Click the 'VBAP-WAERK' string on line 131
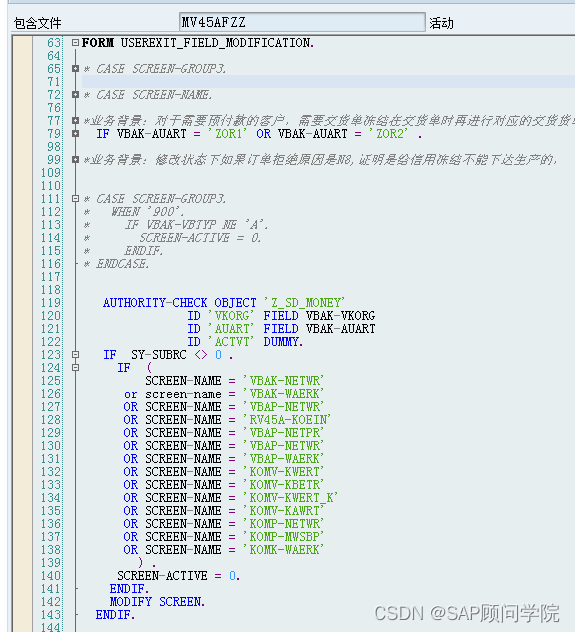Screen dimensions: 575x632 283,459
